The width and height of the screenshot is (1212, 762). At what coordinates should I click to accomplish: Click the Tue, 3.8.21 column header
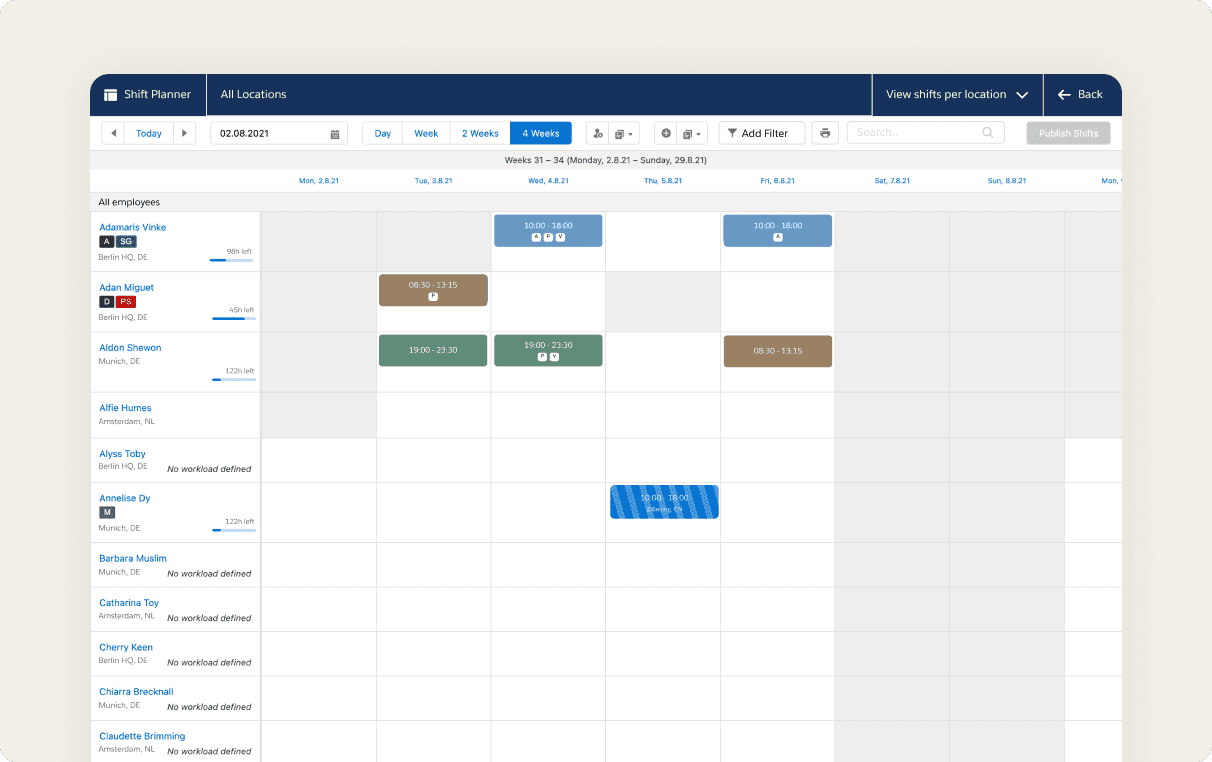(x=434, y=181)
